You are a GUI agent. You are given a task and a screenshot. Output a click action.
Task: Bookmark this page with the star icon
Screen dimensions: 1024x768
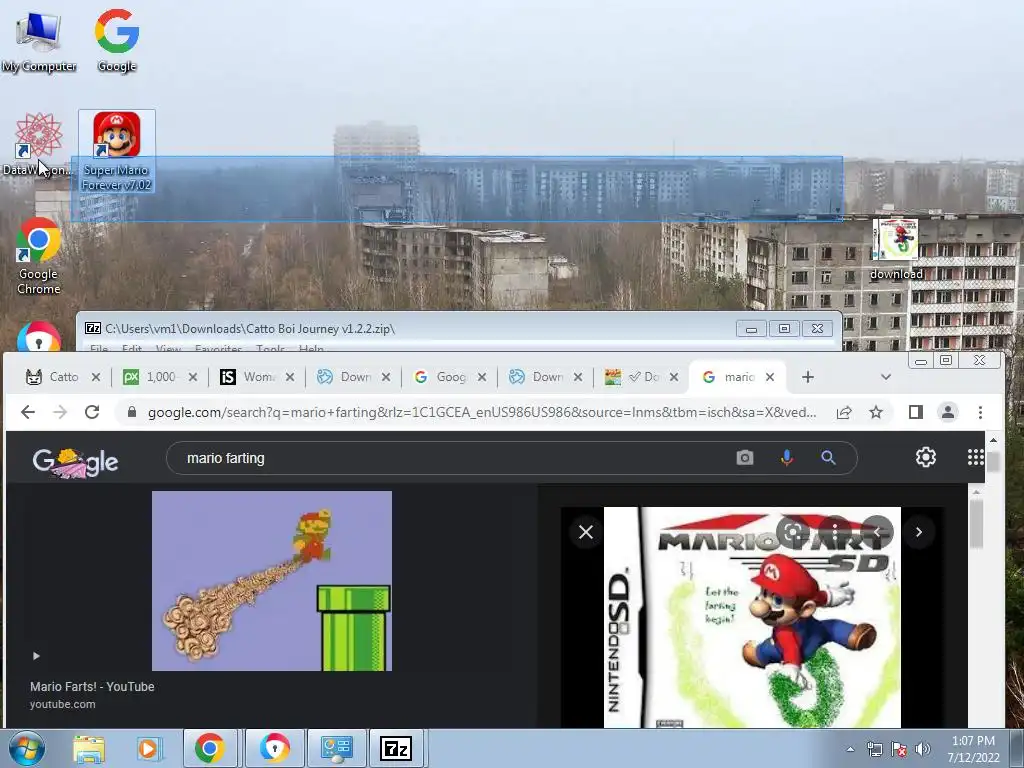point(876,412)
